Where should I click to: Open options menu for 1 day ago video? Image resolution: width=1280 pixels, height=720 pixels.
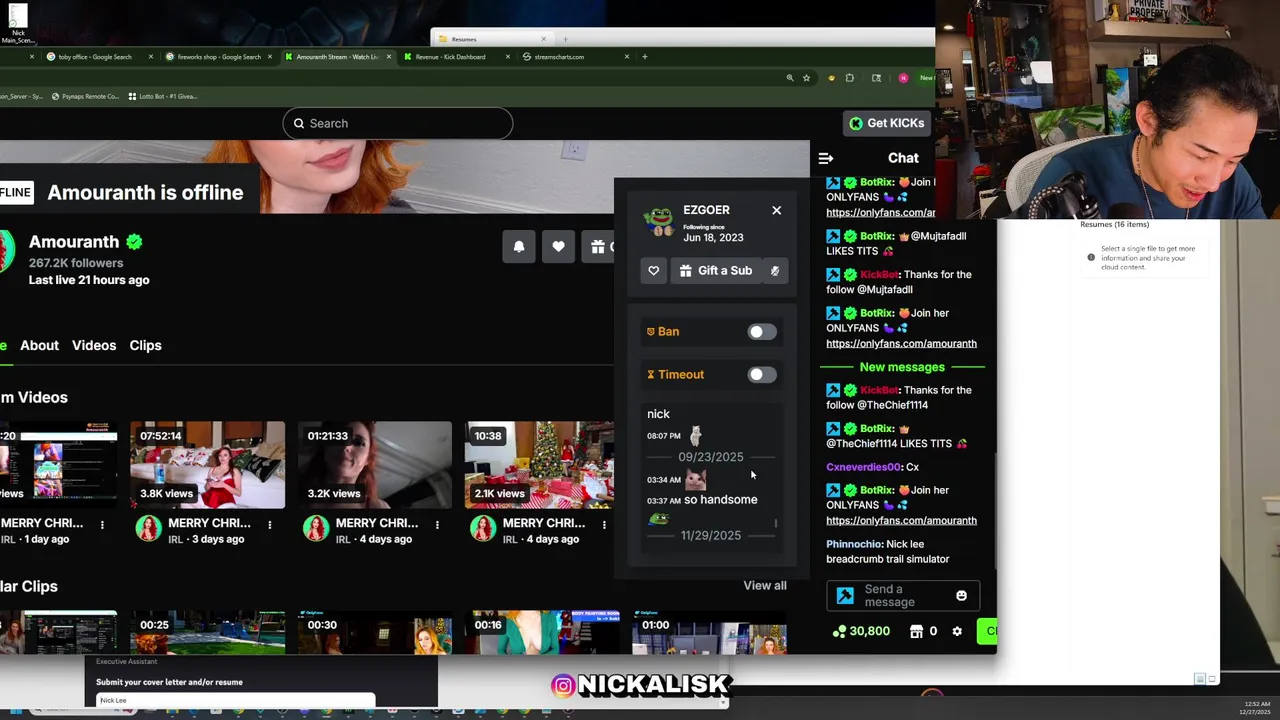point(102,524)
